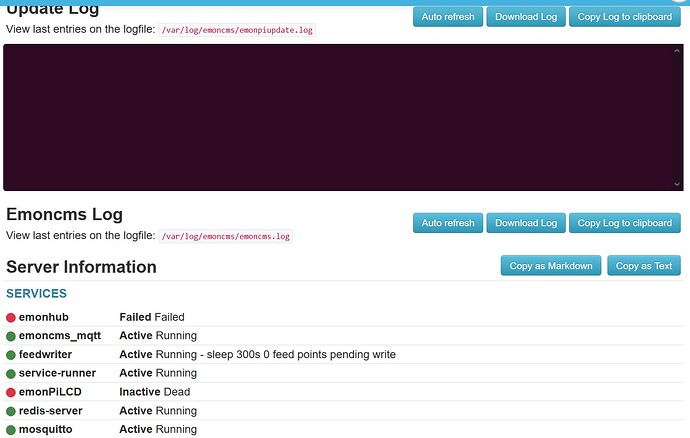
Task: Click the redis-server Active Running status
Action: tap(158, 411)
